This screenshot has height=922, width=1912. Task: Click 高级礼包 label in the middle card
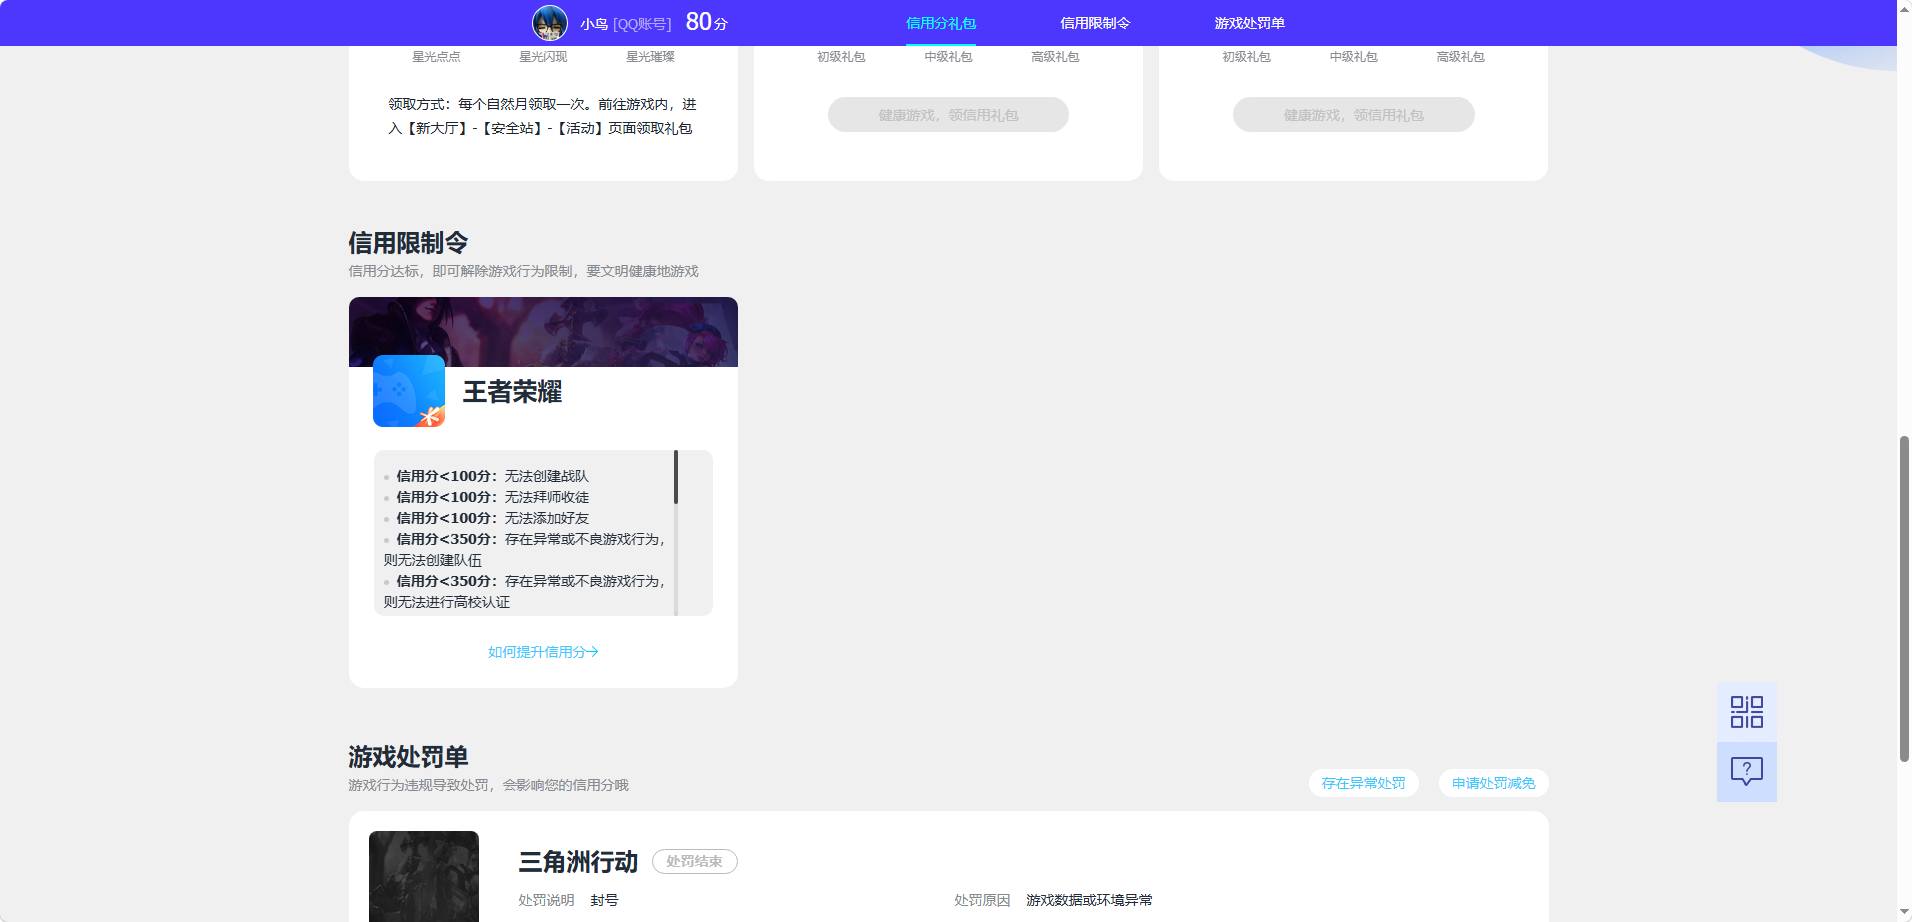pos(1055,57)
